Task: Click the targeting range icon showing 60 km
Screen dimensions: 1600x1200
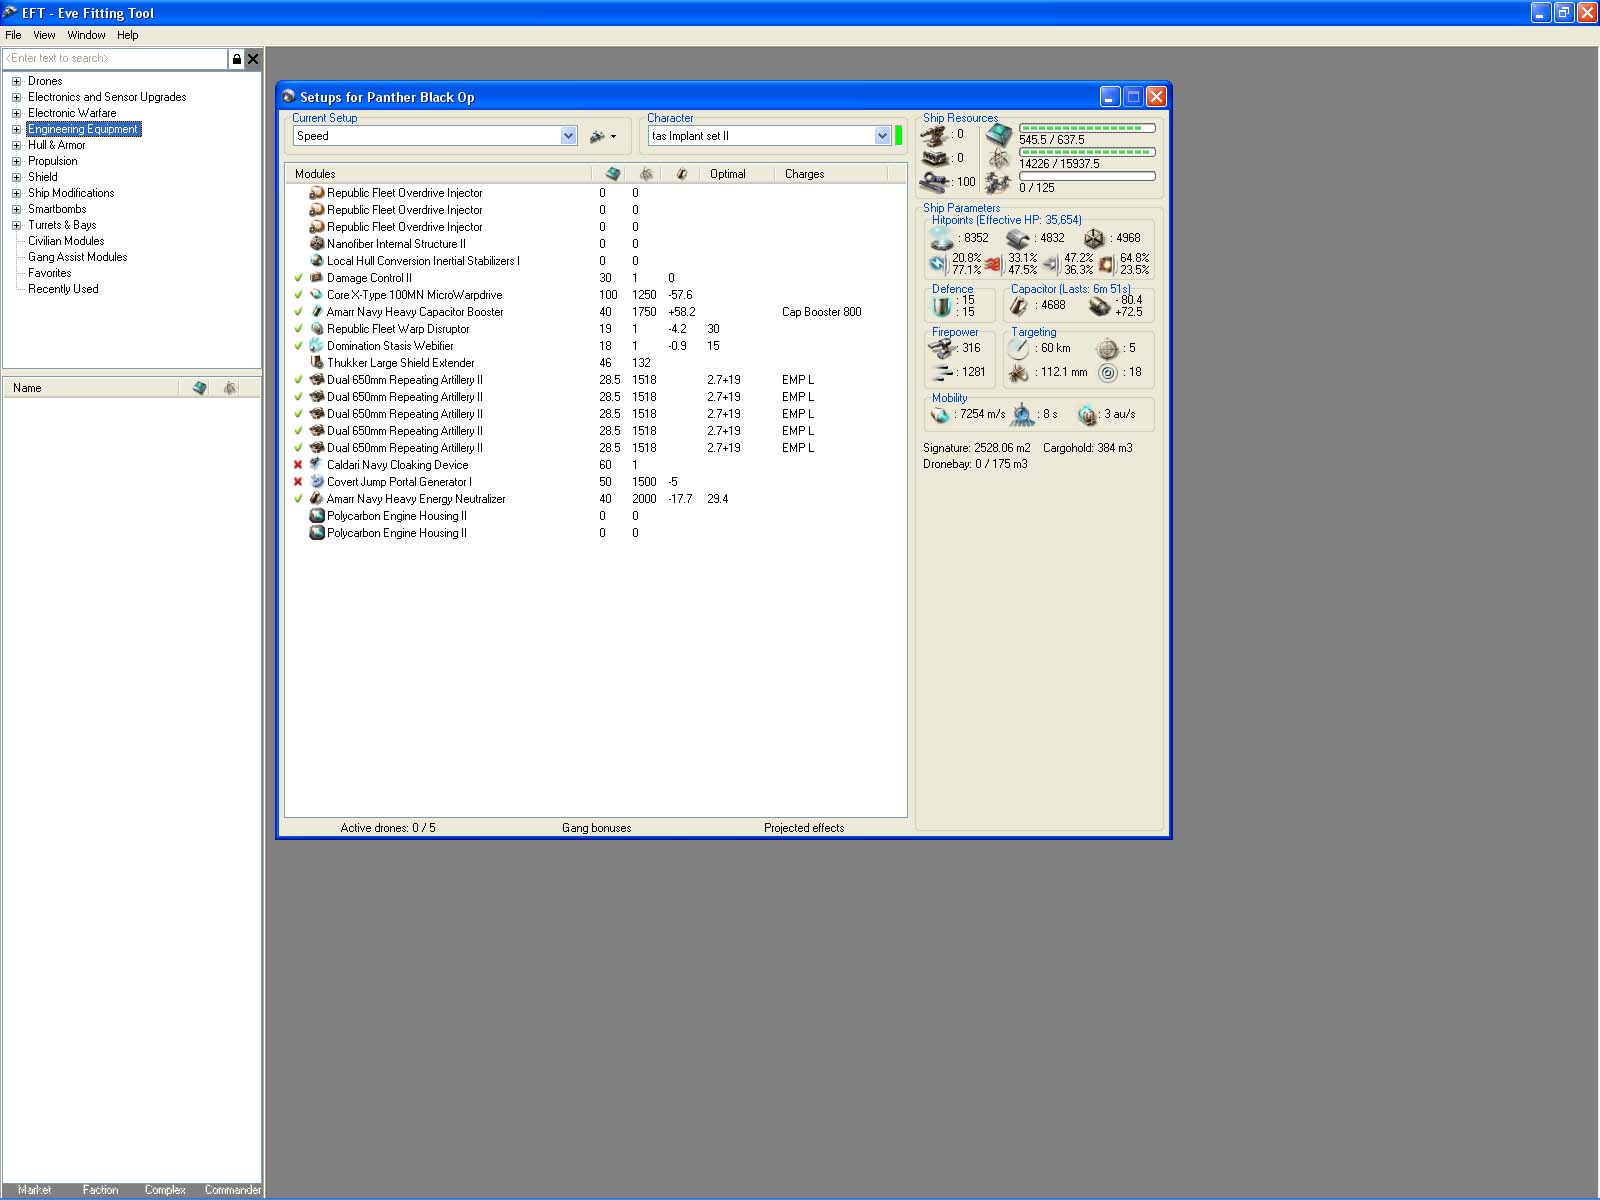Action: pyautogui.click(x=1019, y=349)
